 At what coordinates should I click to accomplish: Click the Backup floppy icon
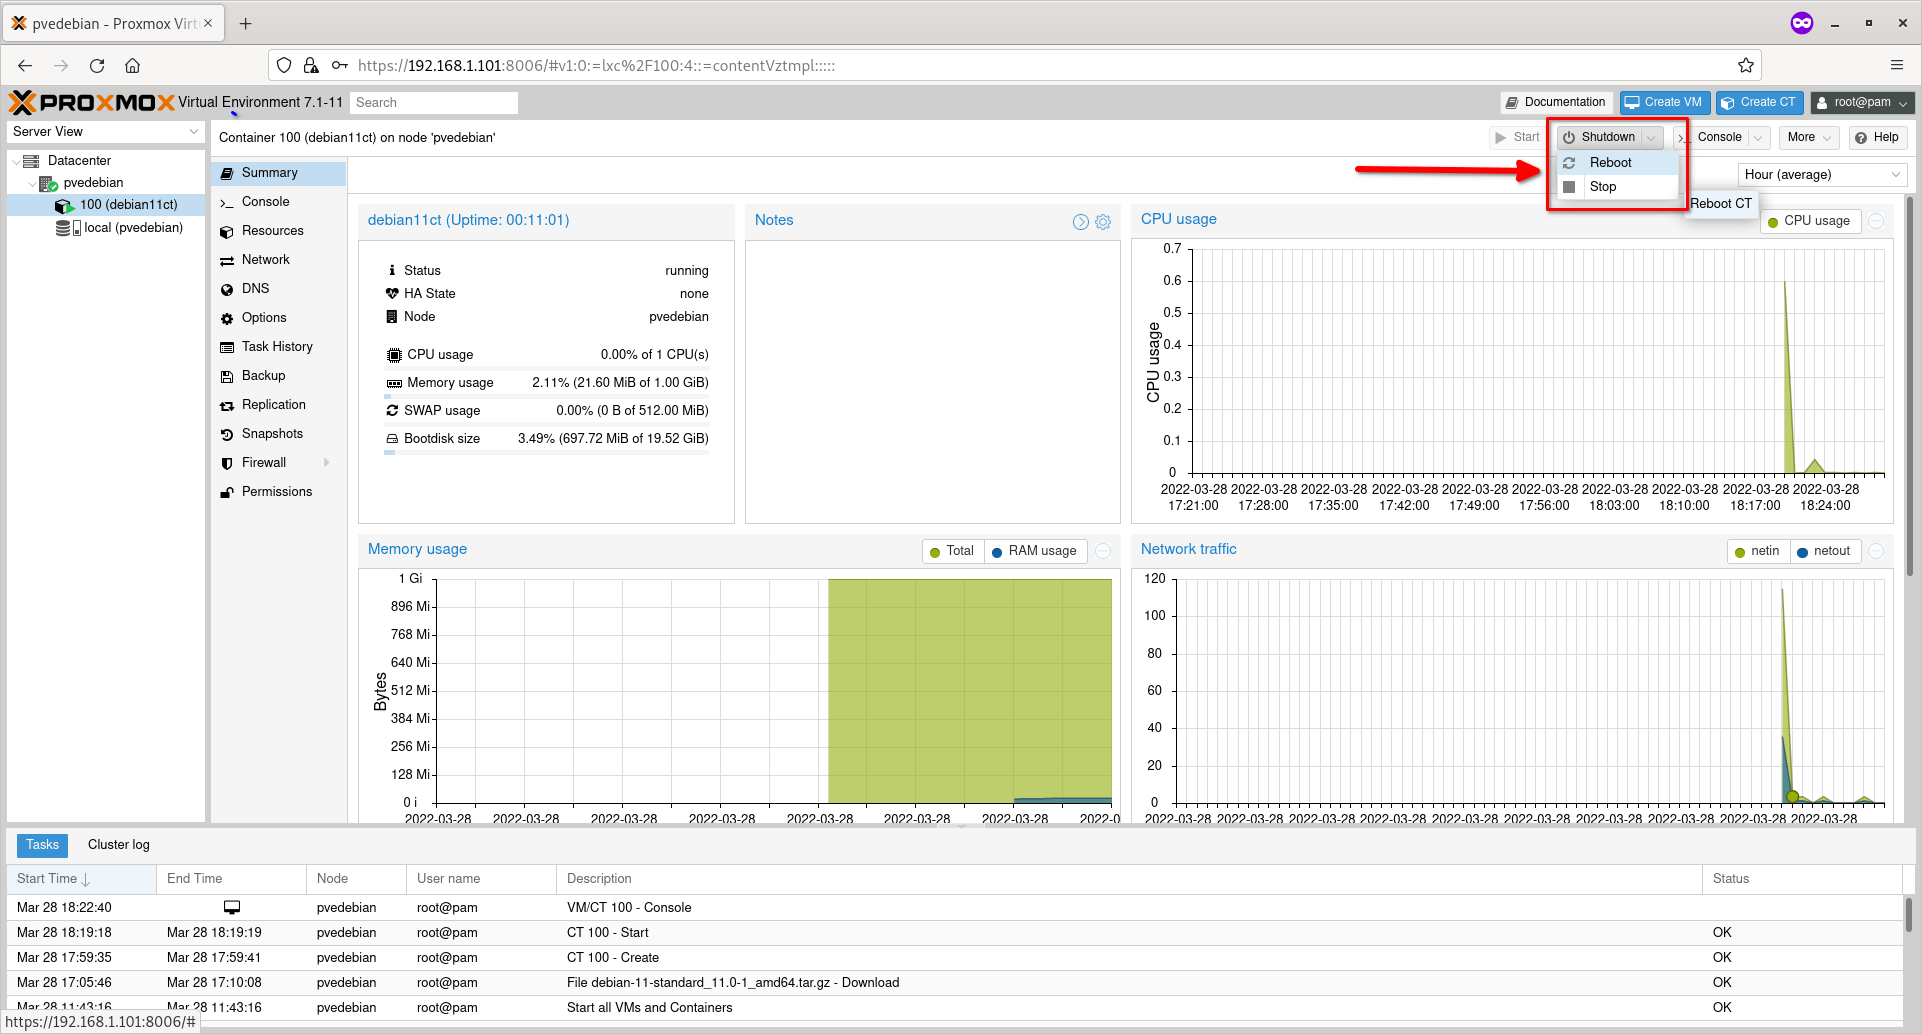tap(227, 376)
